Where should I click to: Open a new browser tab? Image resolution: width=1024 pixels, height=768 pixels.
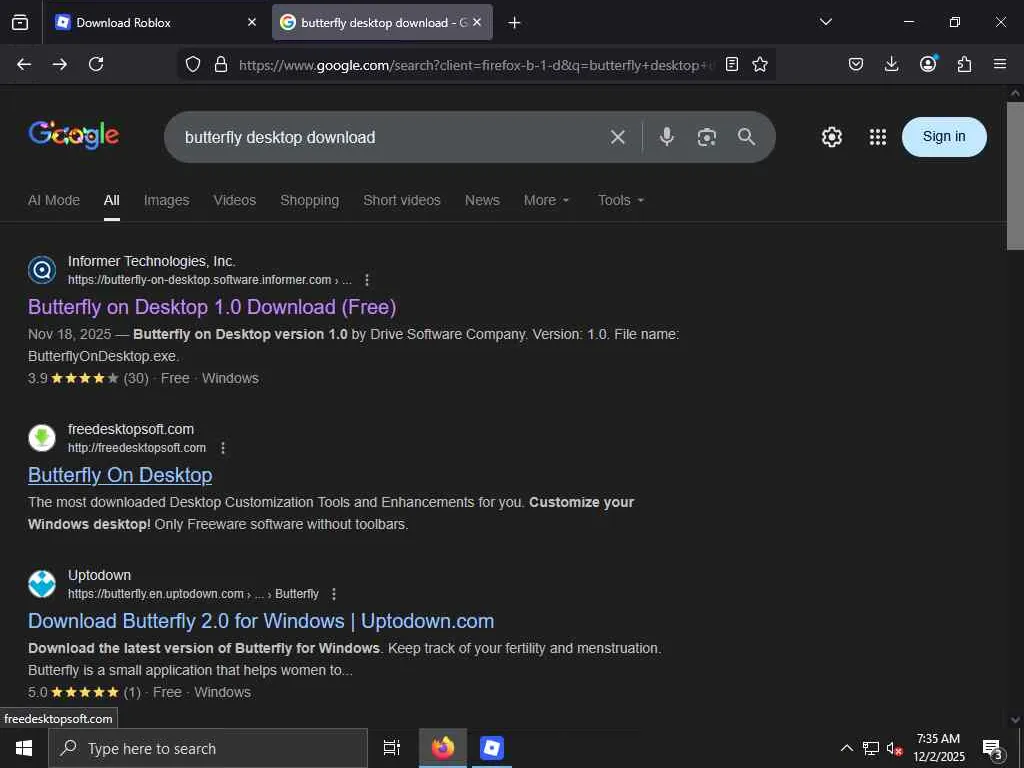pyautogui.click(x=514, y=23)
